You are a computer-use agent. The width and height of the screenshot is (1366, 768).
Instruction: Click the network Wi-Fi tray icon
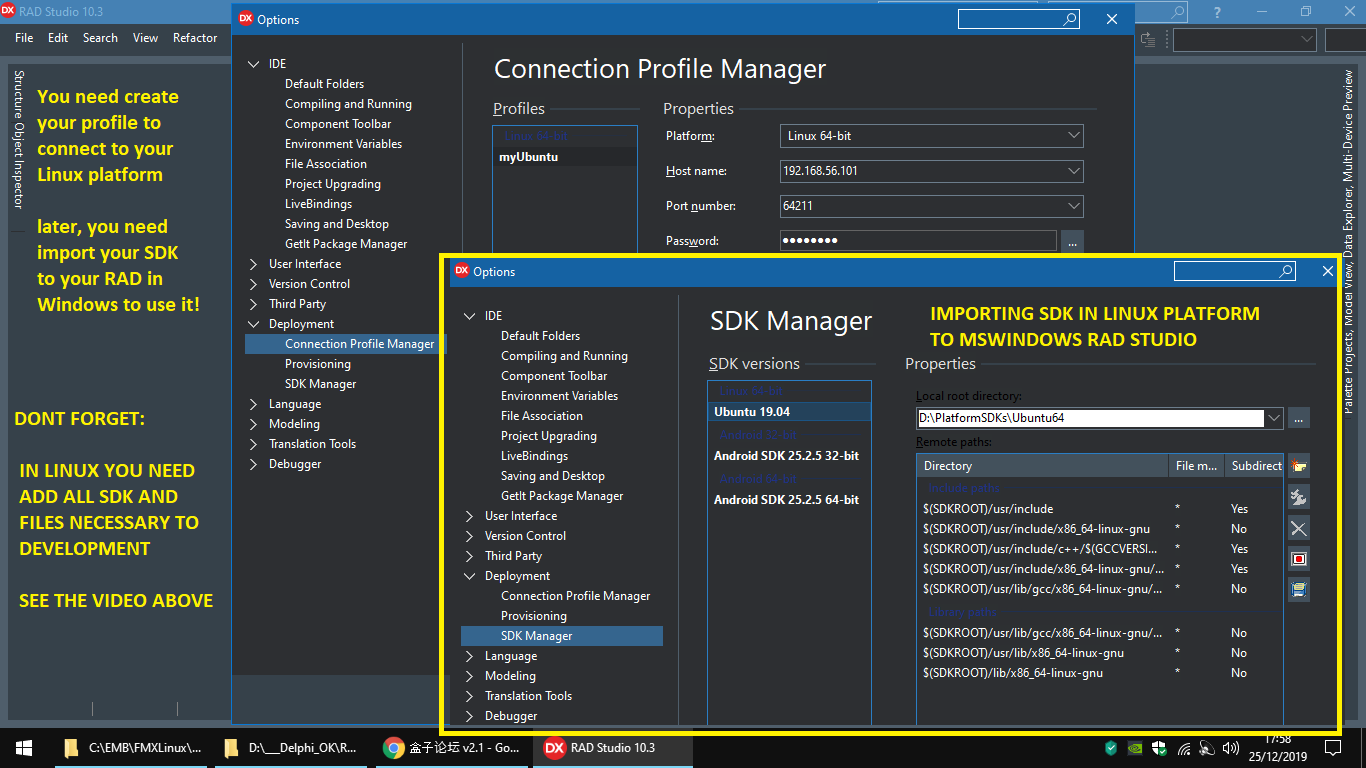pos(1184,748)
